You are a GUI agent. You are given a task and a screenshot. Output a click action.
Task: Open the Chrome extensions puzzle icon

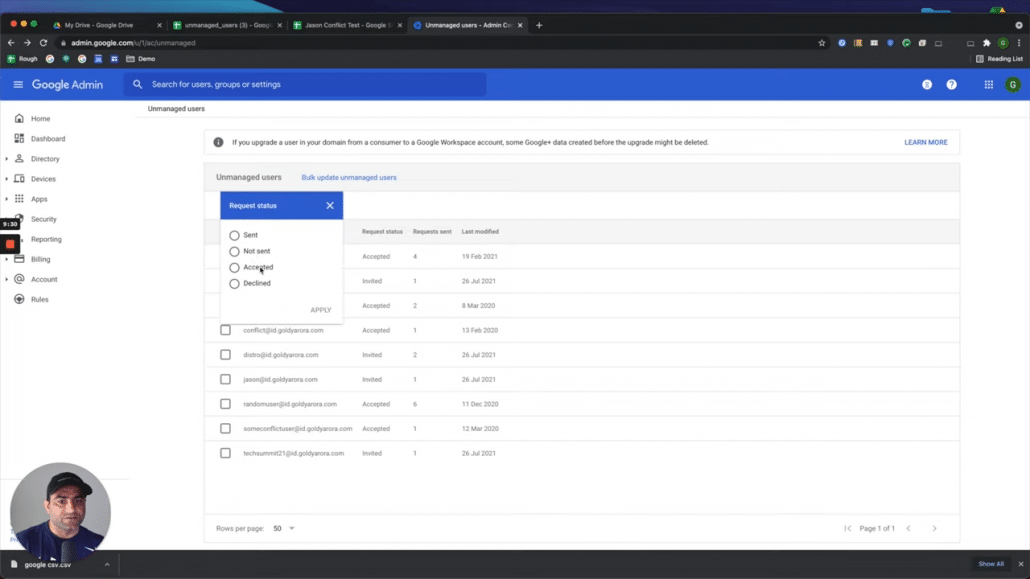pos(986,43)
